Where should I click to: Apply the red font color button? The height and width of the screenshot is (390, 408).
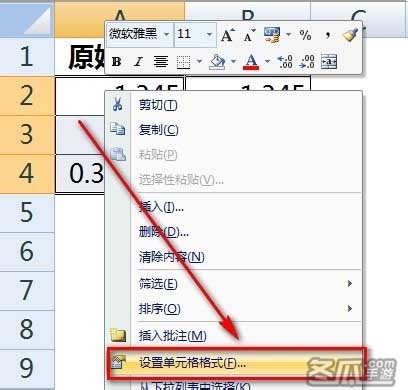pos(251,62)
